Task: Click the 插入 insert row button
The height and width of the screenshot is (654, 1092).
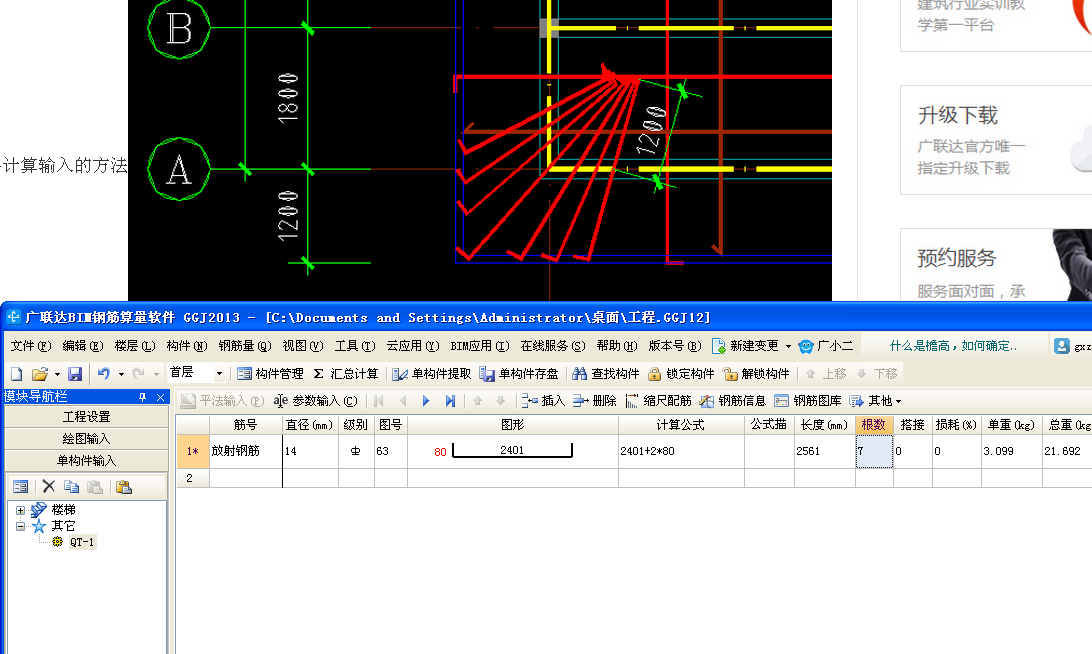Action: (x=544, y=400)
